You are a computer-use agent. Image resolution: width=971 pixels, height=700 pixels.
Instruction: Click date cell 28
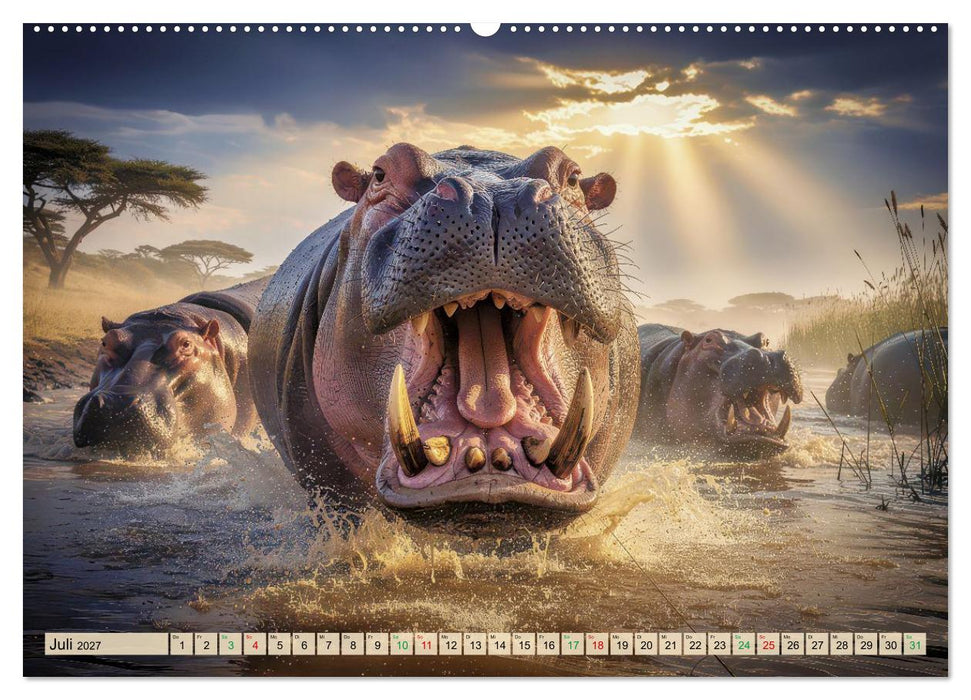pos(842,644)
